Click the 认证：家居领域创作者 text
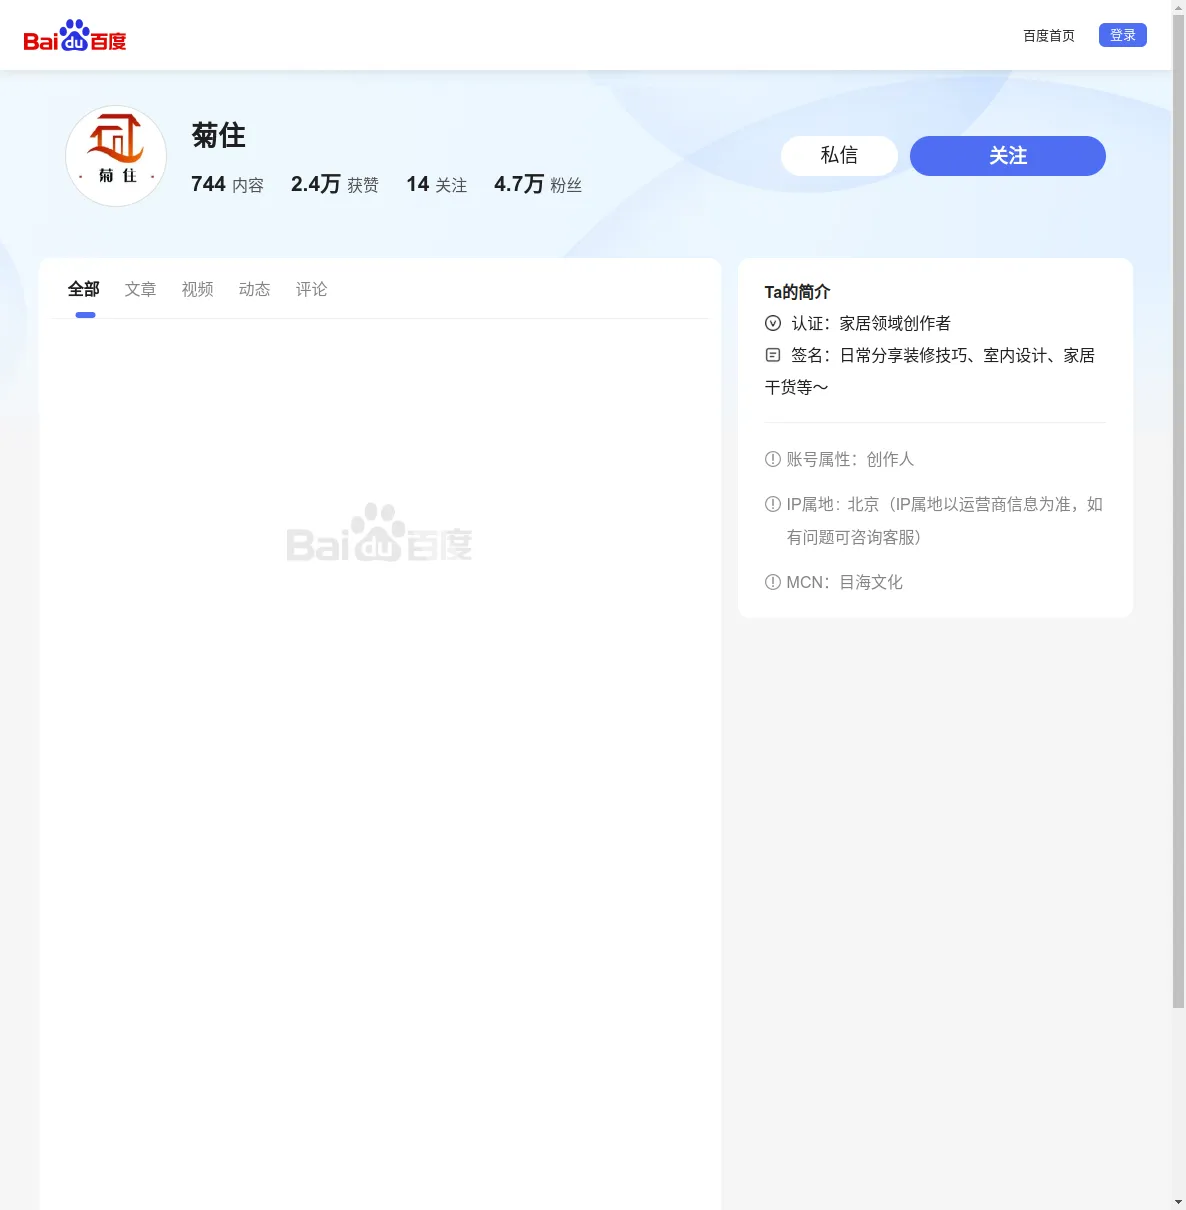Viewport: 1186px width, 1210px height. point(871,323)
